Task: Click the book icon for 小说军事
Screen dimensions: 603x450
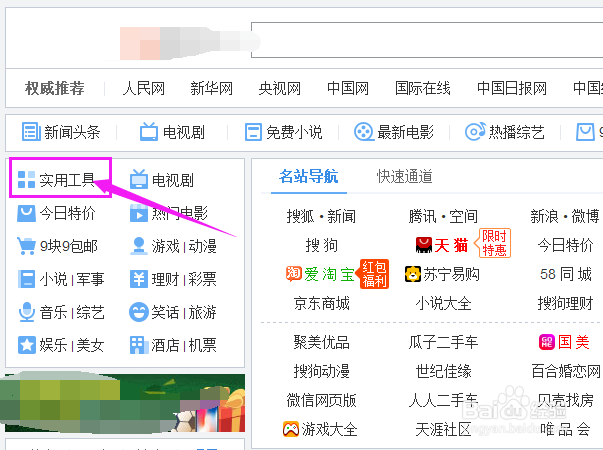Action: (27, 279)
